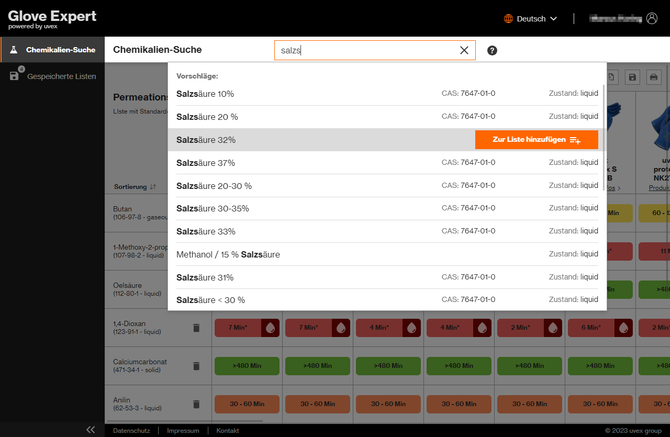Select suggestion Salzsäure 31%
Viewport: 670px width, 437px height.
[x=387, y=278]
